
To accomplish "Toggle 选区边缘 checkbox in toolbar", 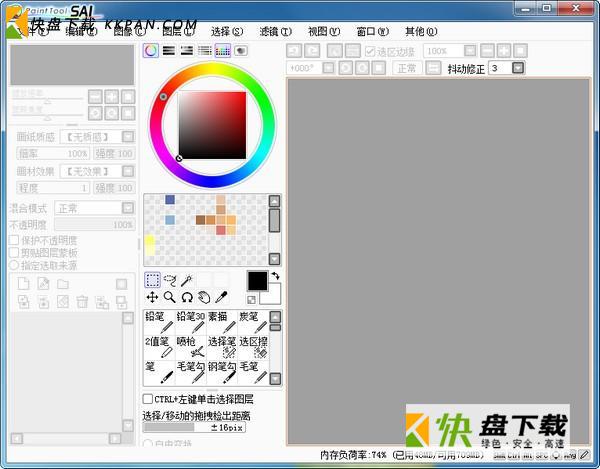I will [x=370, y=51].
